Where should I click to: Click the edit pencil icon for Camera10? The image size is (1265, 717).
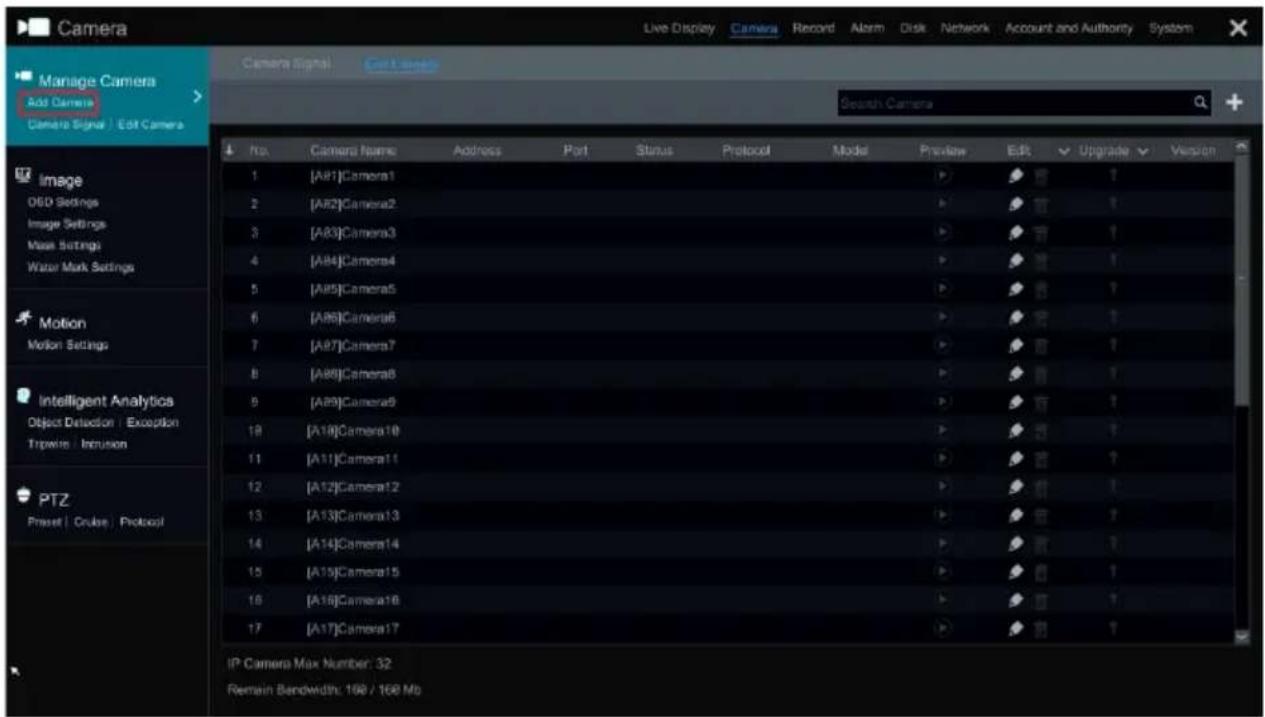(1015, 429)
